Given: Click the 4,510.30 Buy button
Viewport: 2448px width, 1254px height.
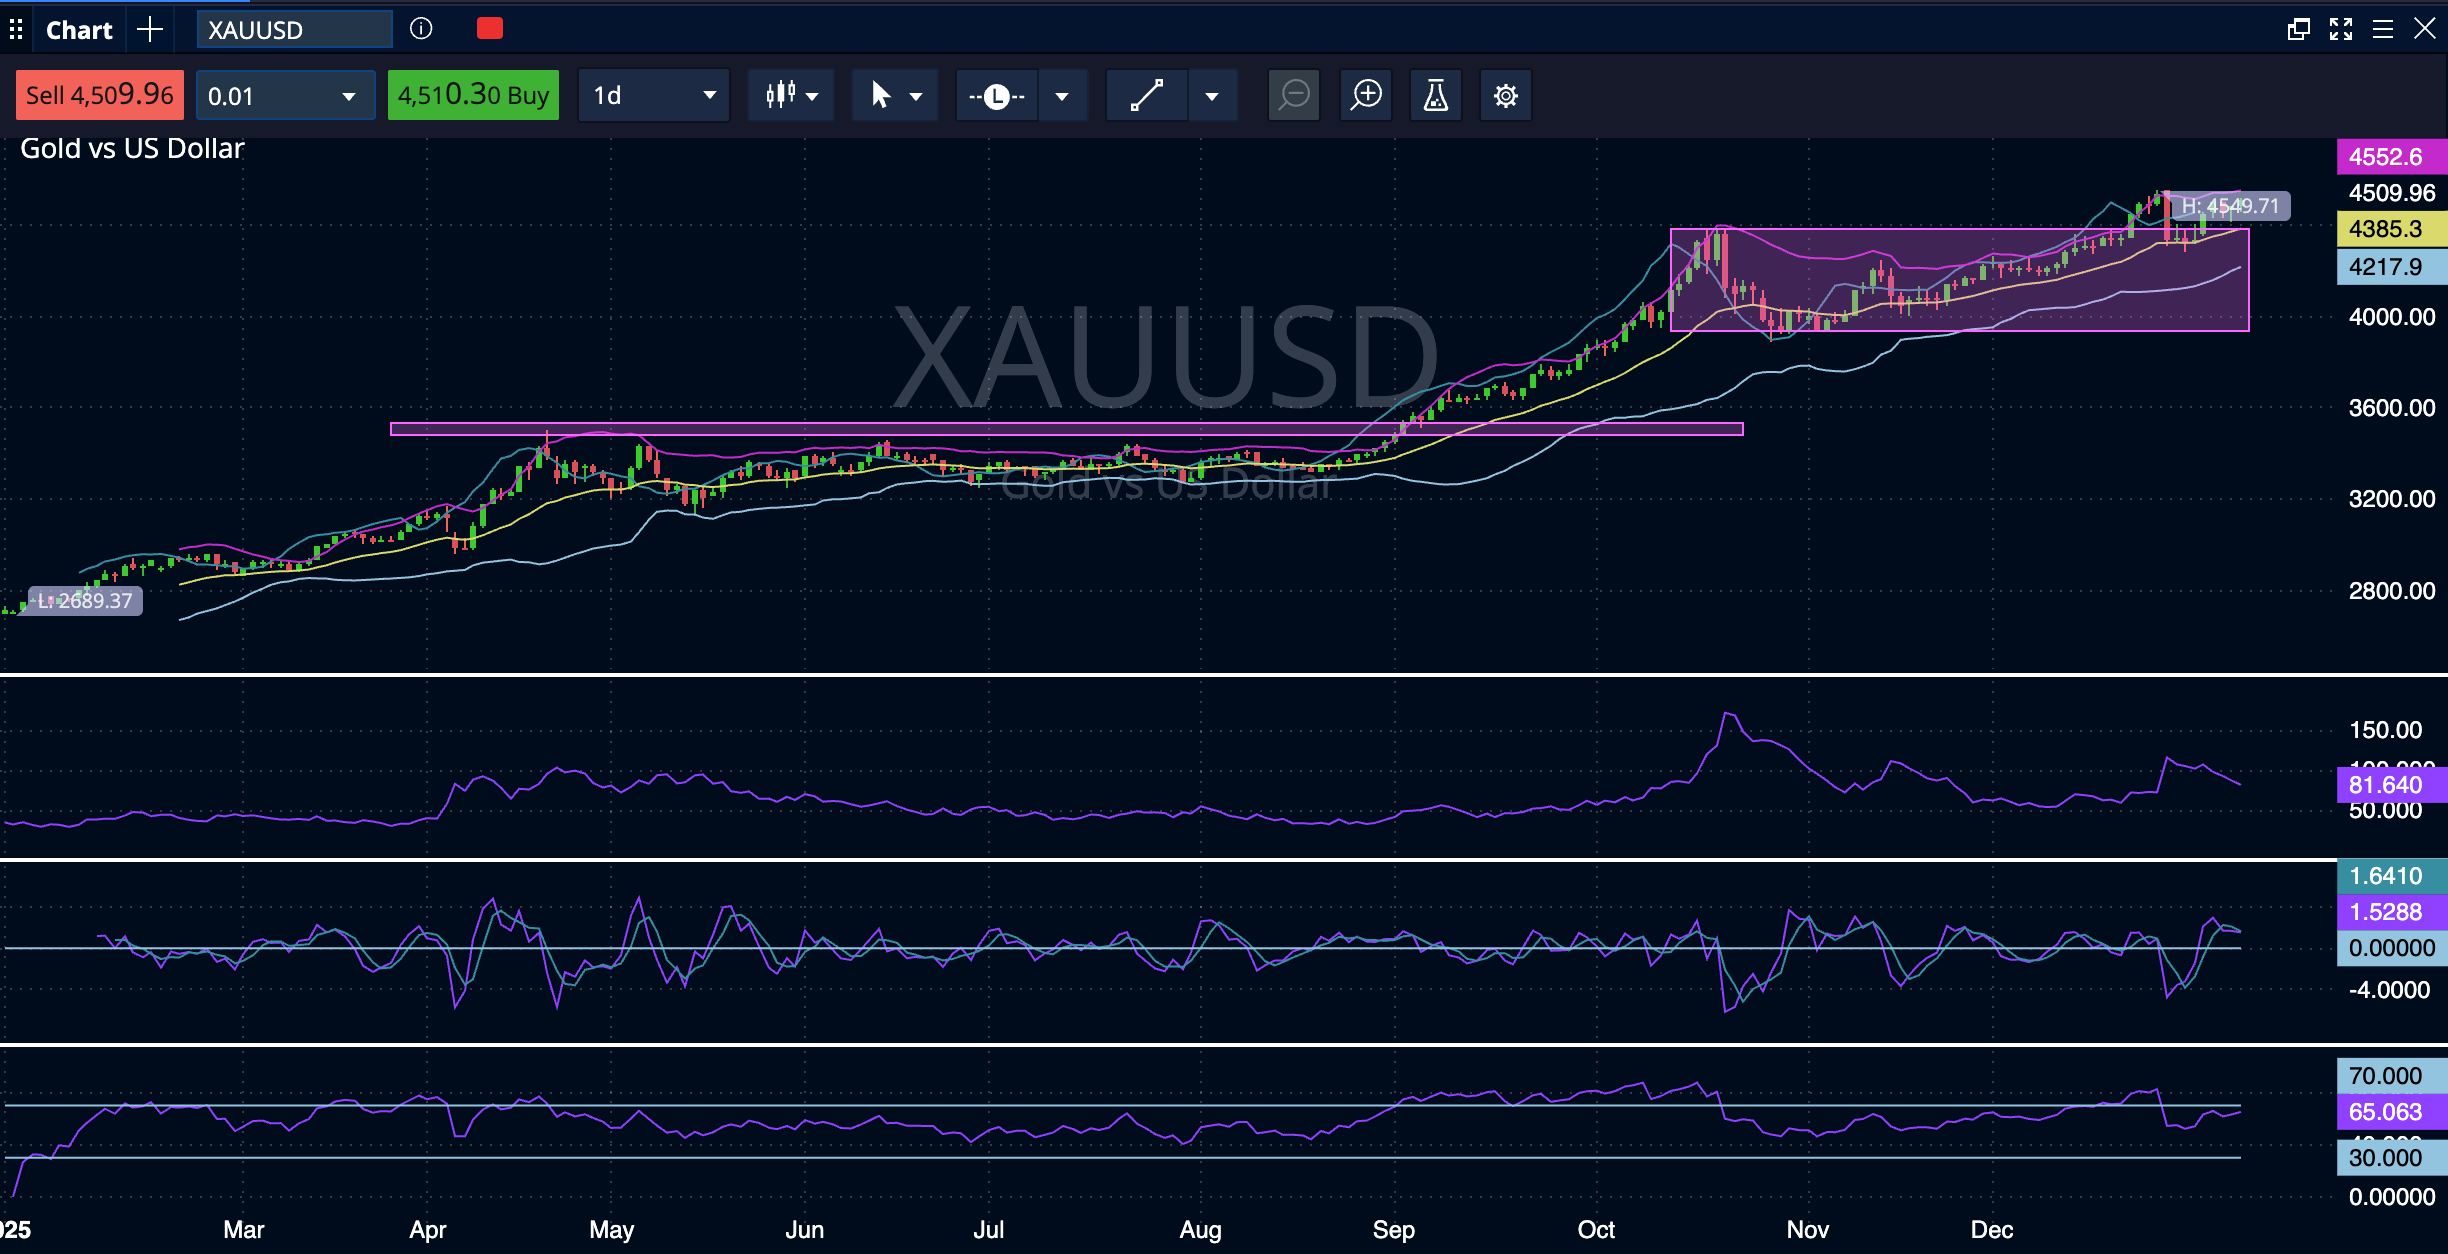Looking at the screenshot, I should 473,95.
